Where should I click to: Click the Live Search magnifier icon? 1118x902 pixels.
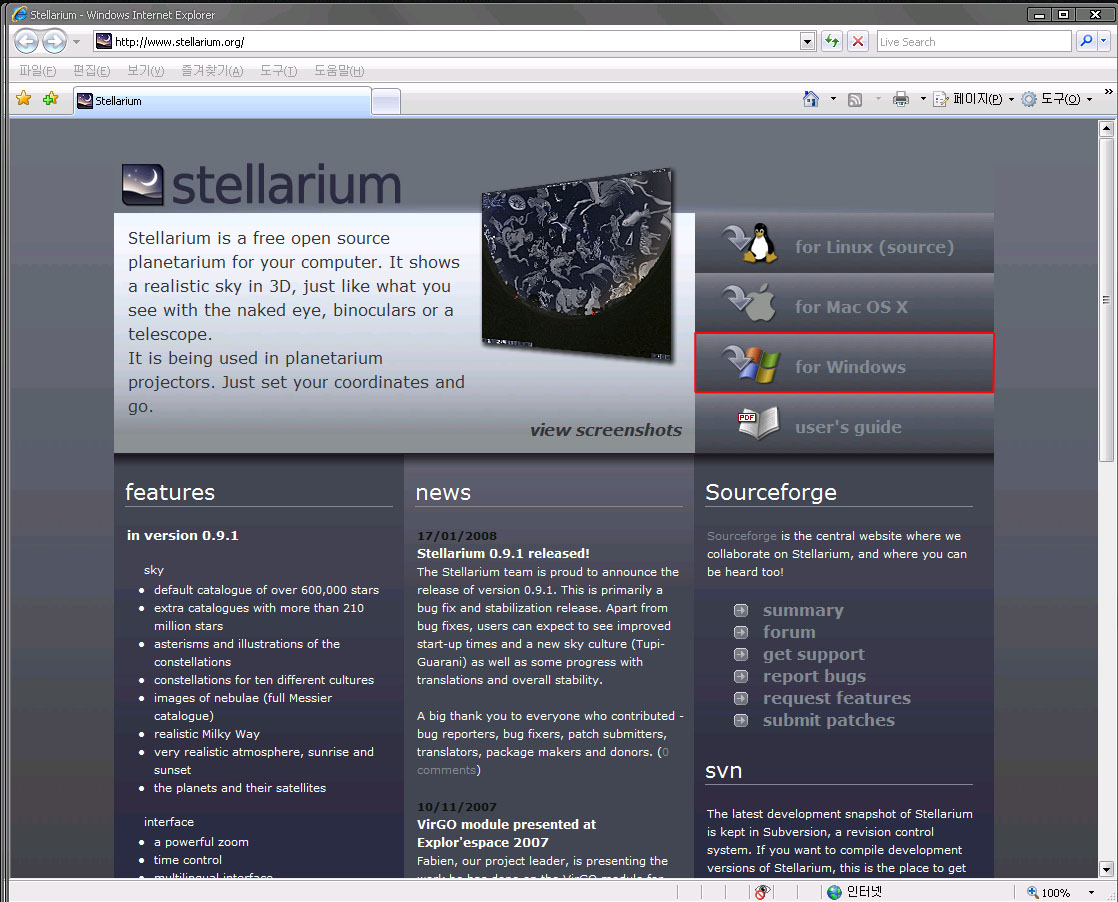click(1086, 41)
